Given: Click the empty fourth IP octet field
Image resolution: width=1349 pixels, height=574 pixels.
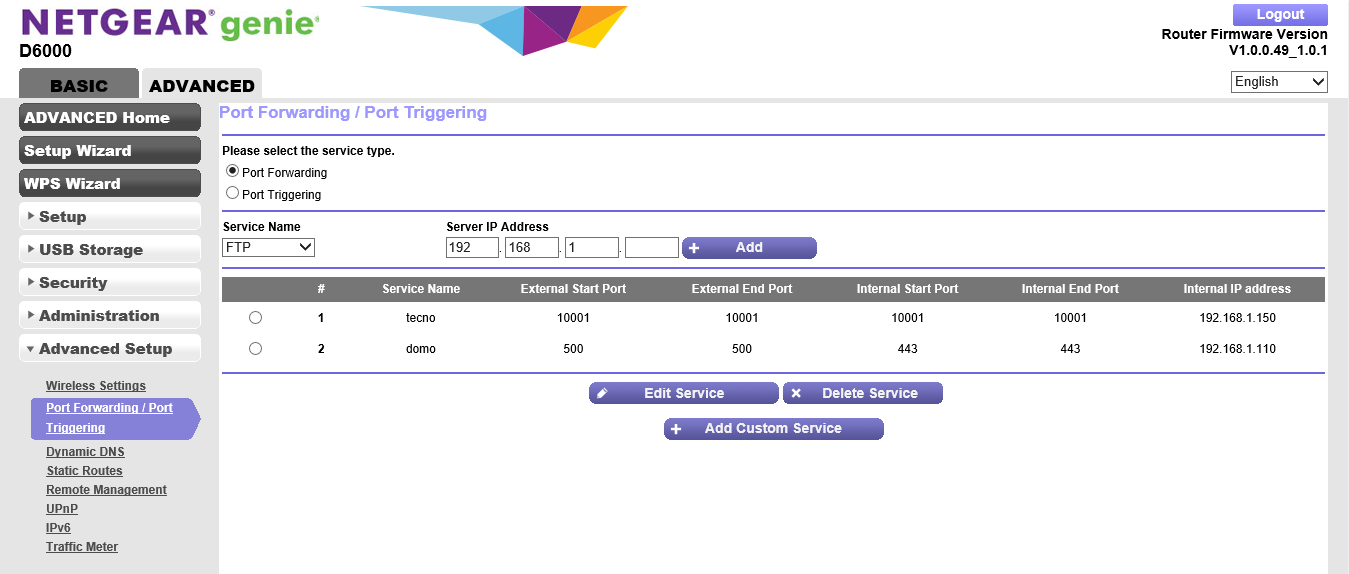Looking at the screenshot, I should (x=652, y=247).
